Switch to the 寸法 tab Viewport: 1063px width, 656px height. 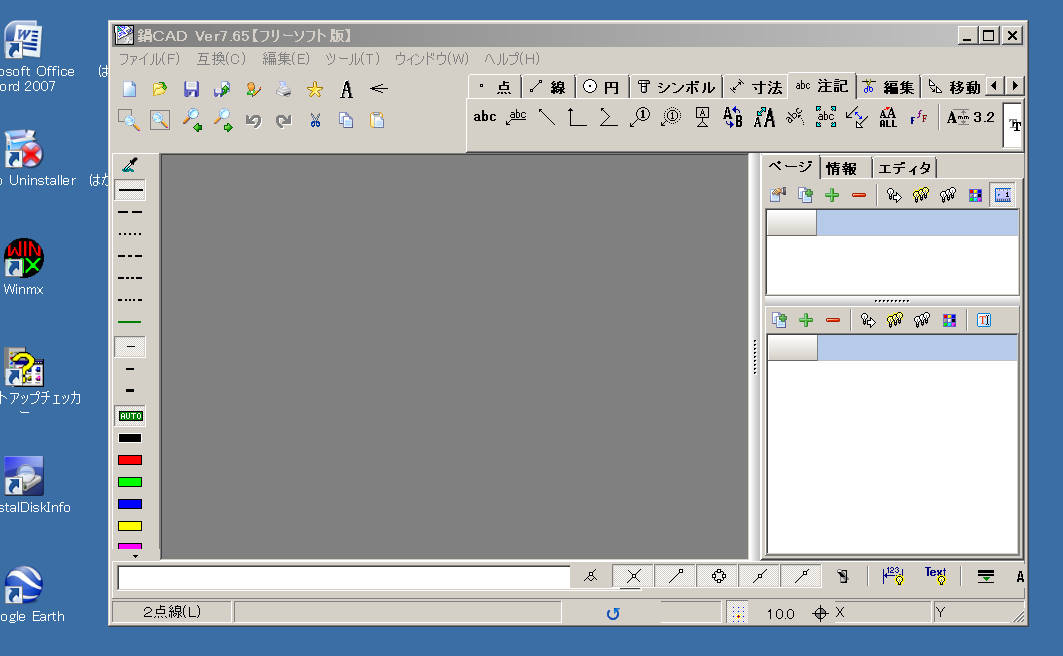[757, 87]
